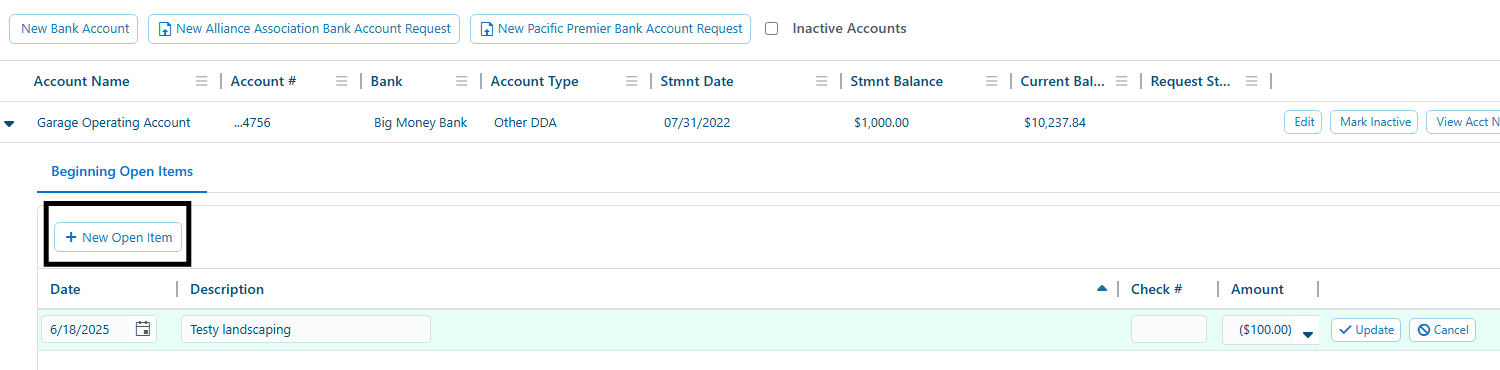Screen dimensions: 1500x370
Task: Click the empty Check # field
Action: 1169,329
